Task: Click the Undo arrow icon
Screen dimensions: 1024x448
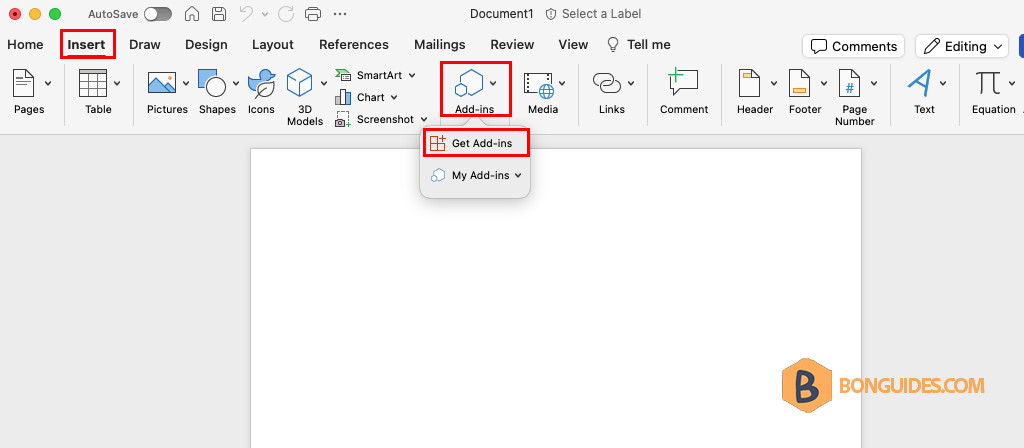Action: [246, 14]
